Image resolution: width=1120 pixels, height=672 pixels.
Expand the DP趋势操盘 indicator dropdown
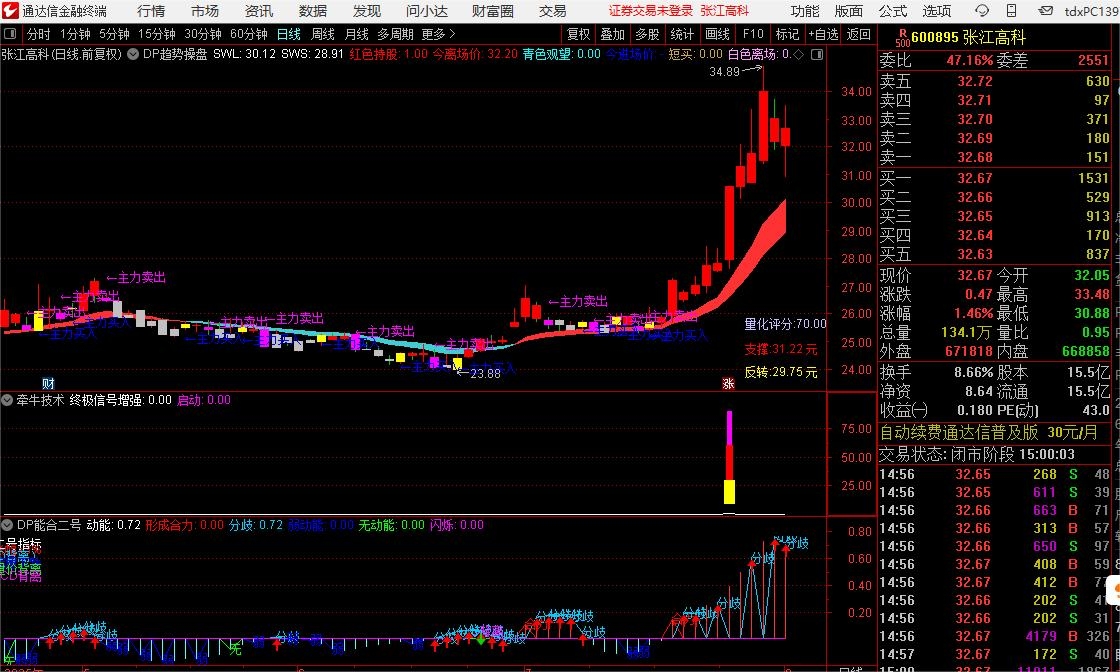pos(133,54)
